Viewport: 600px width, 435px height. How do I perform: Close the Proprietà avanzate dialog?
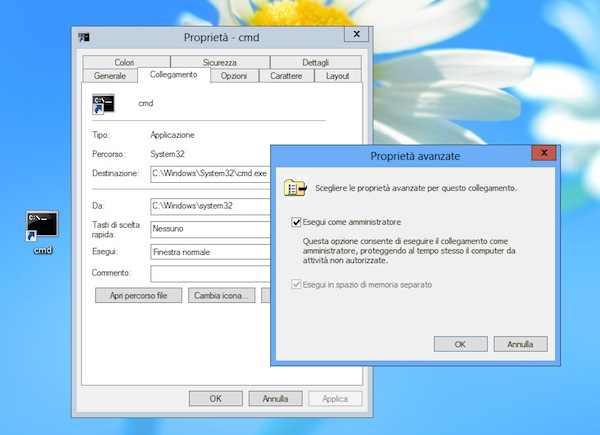544,153
